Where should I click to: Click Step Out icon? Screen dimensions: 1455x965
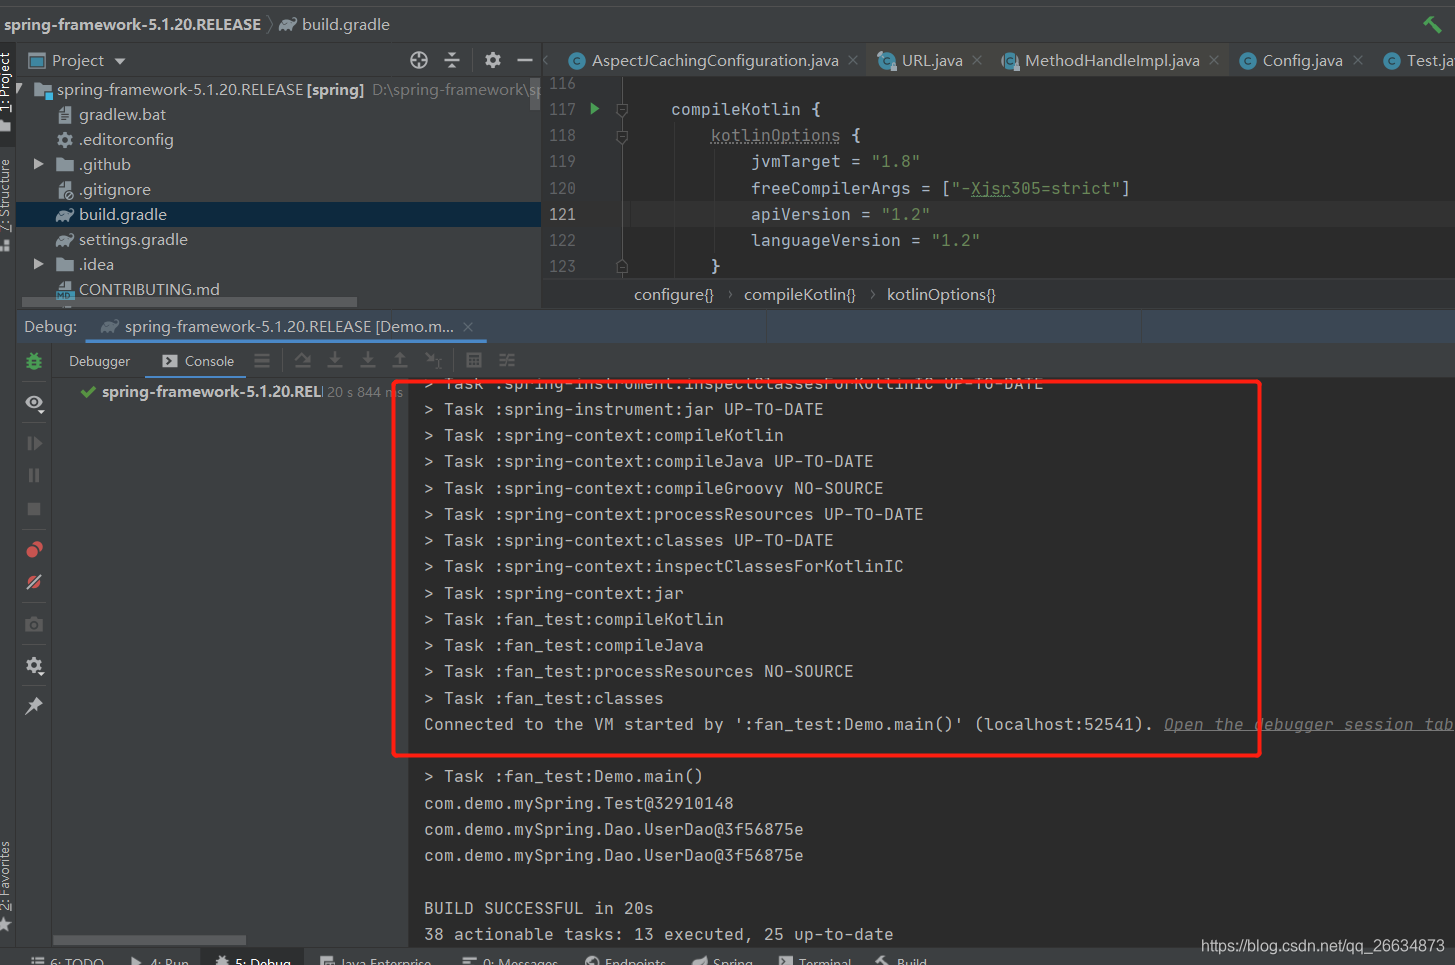pos(400,360)
